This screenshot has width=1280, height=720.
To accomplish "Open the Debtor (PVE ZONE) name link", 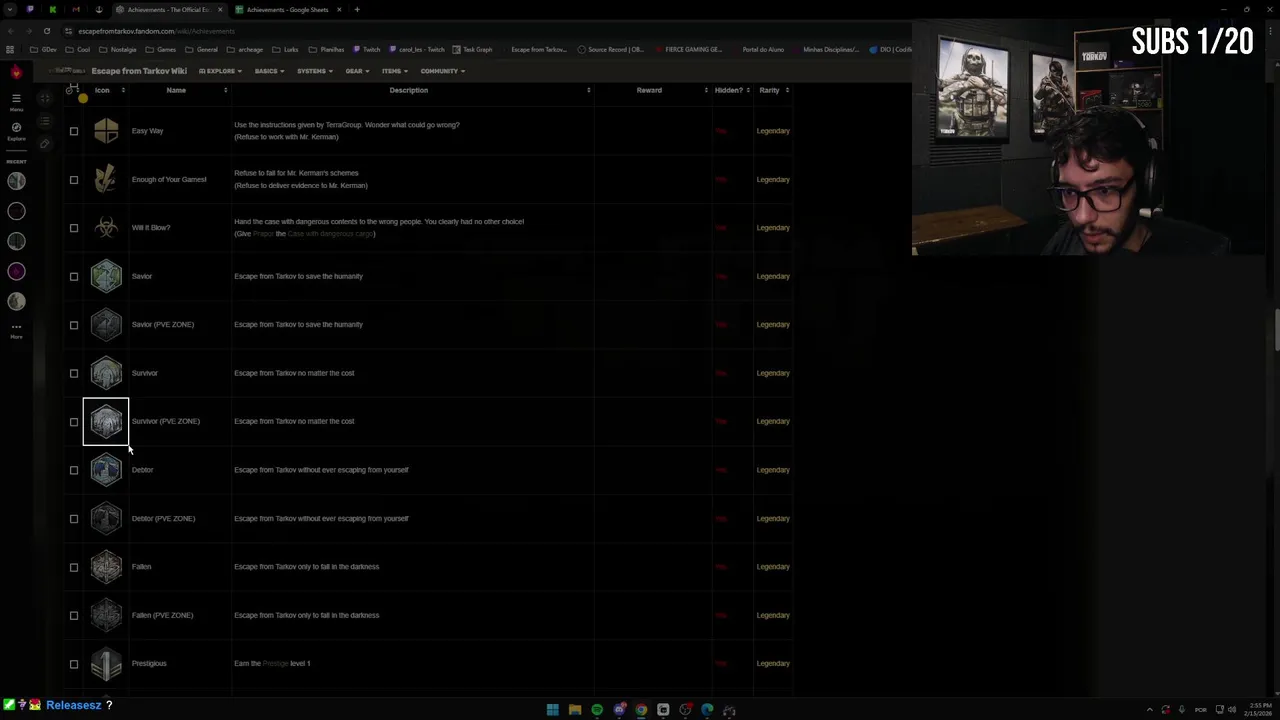I will [163, 518].
